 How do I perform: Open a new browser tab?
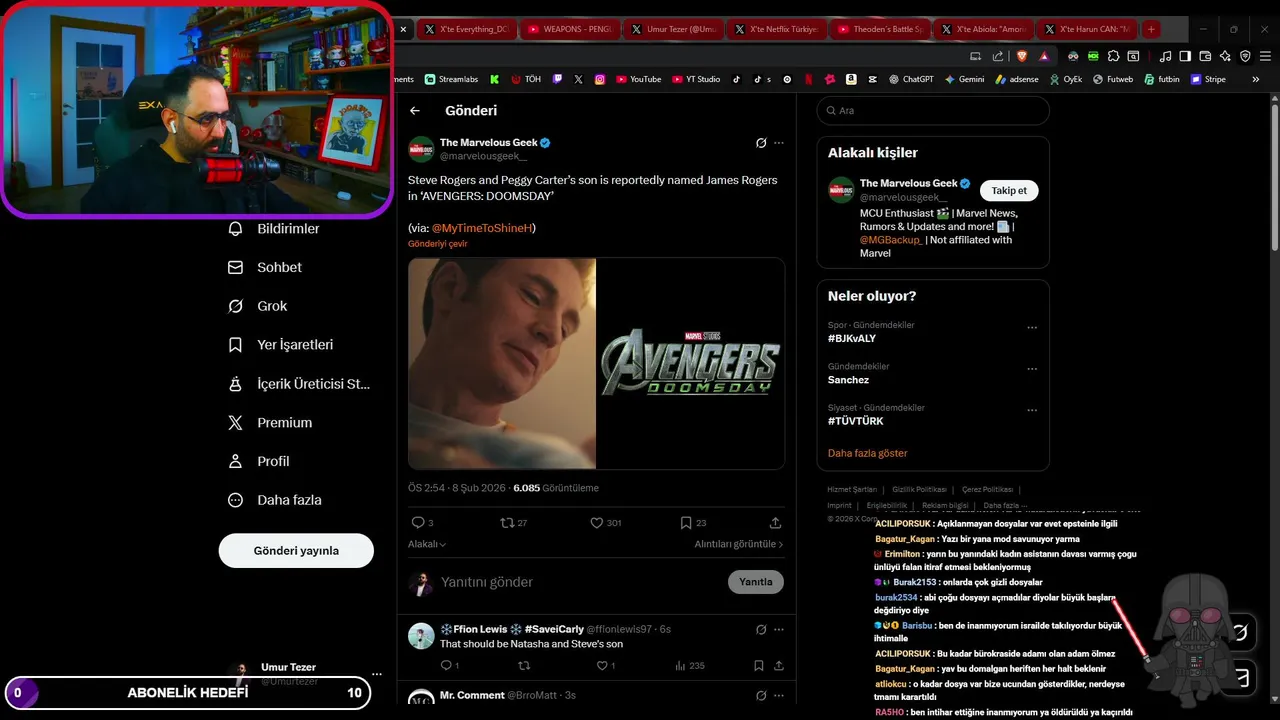[x=1151, y=29]
